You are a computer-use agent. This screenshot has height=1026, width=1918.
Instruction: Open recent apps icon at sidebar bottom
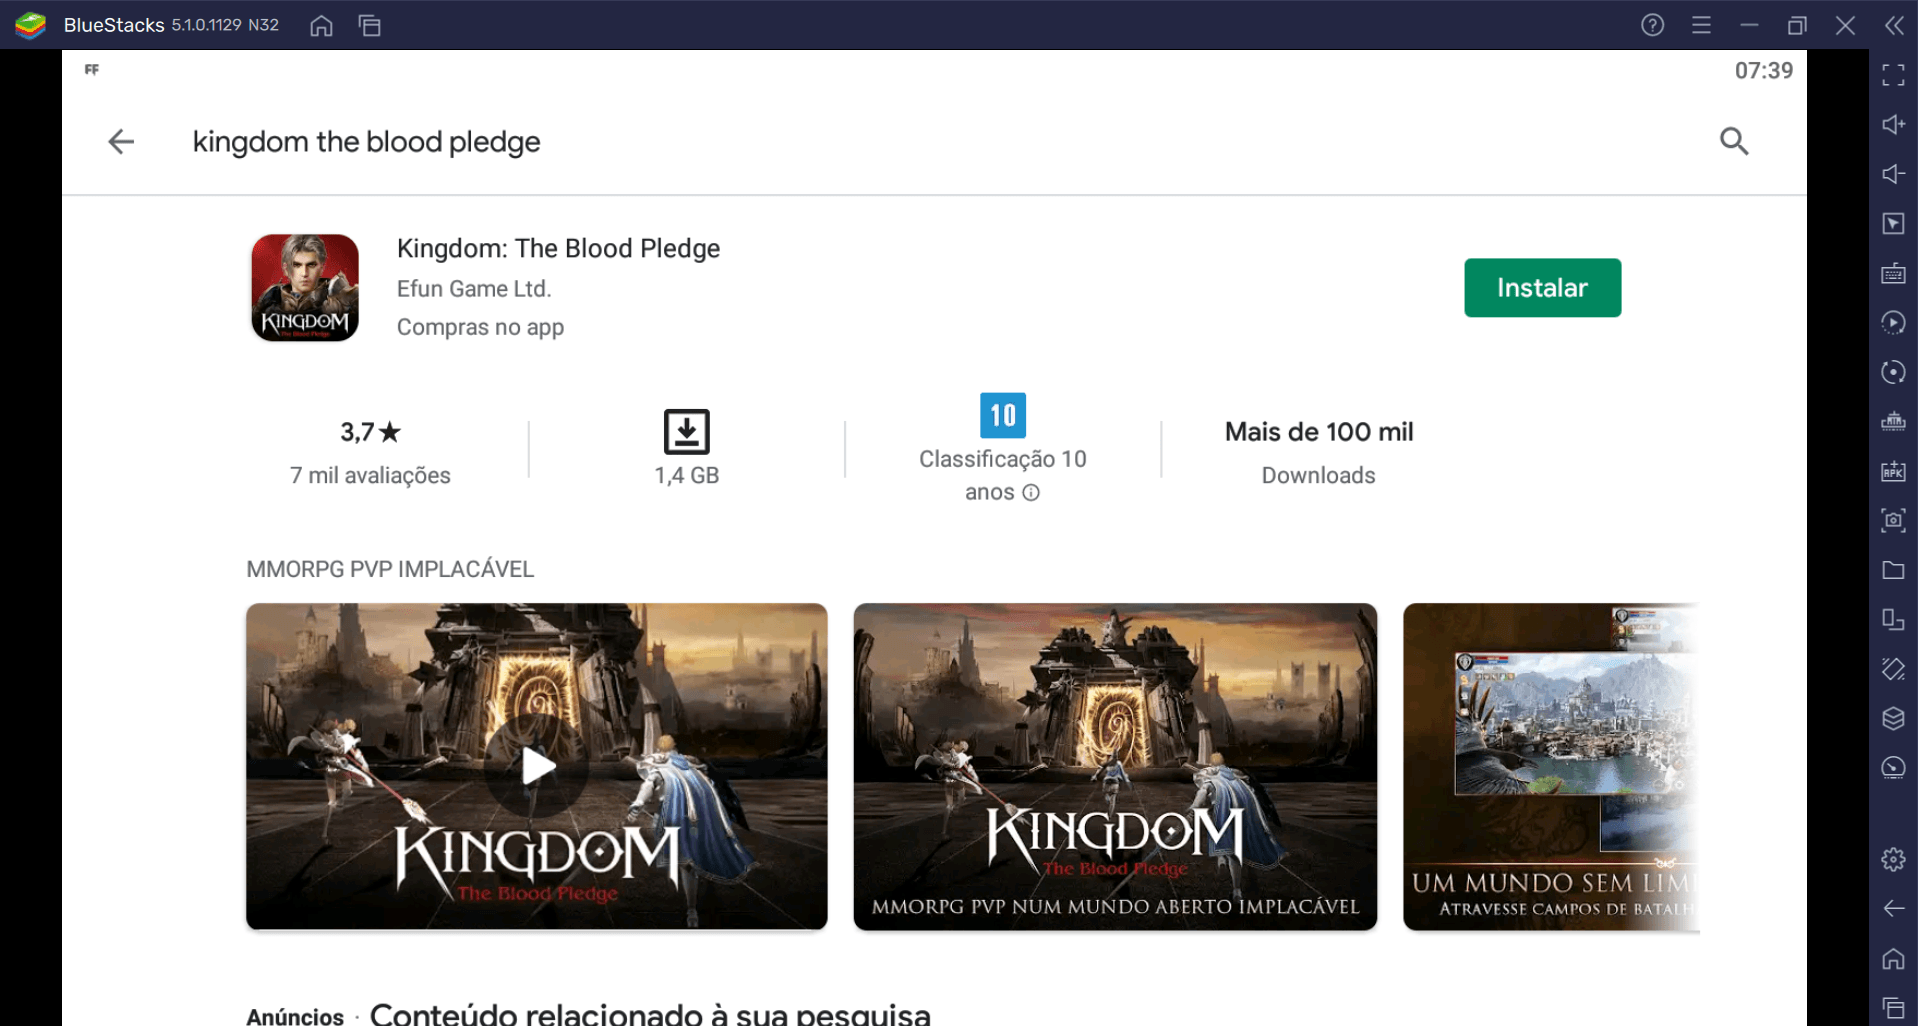point(1893,1008)
